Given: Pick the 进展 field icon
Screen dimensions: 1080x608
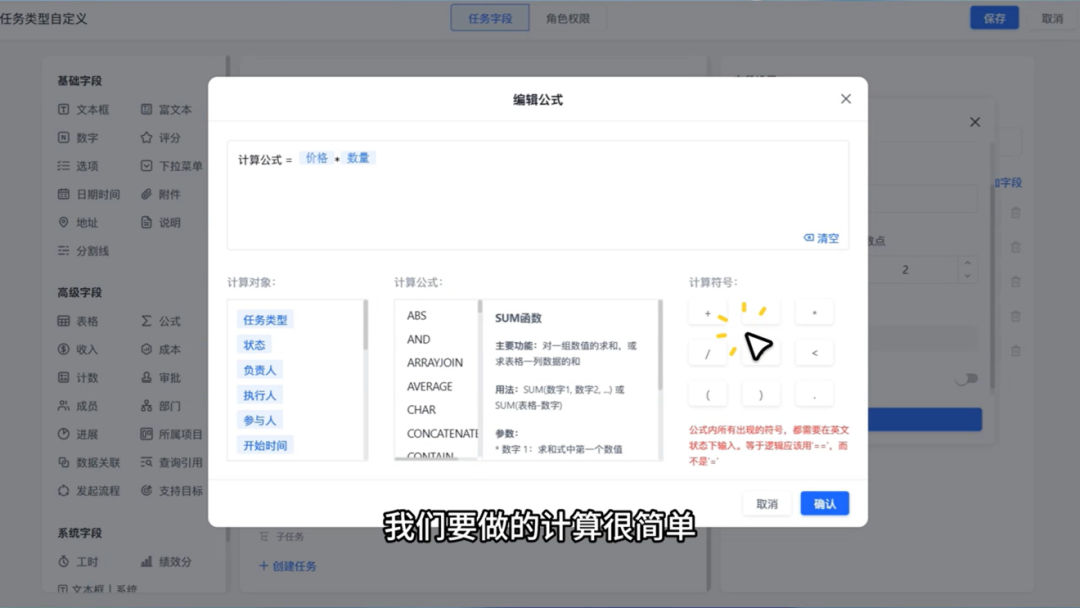Looking at the screenshot, I should pyautogui.click(x=63, y=434).
